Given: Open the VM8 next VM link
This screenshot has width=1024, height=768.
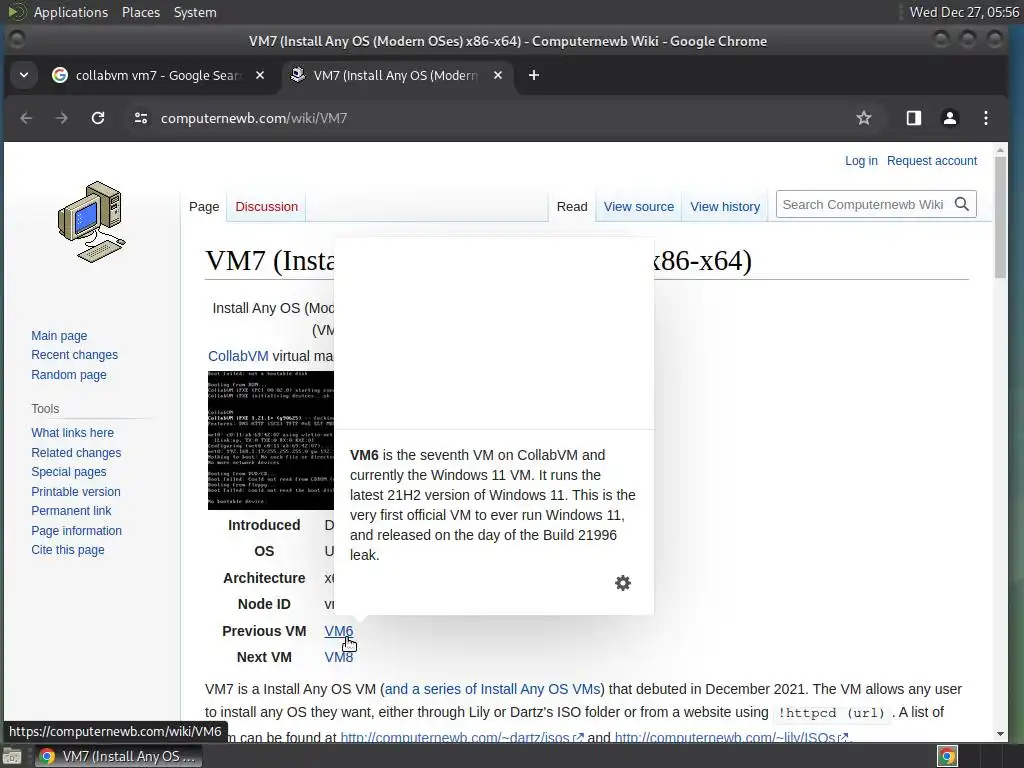Looking at the screenshot, I should point(338,657).
